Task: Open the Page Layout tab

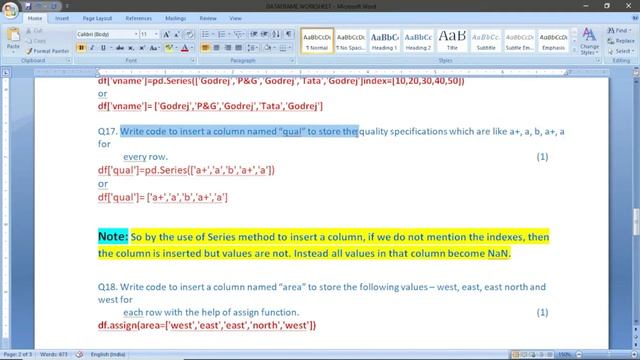Action: [x=97, y=18]
